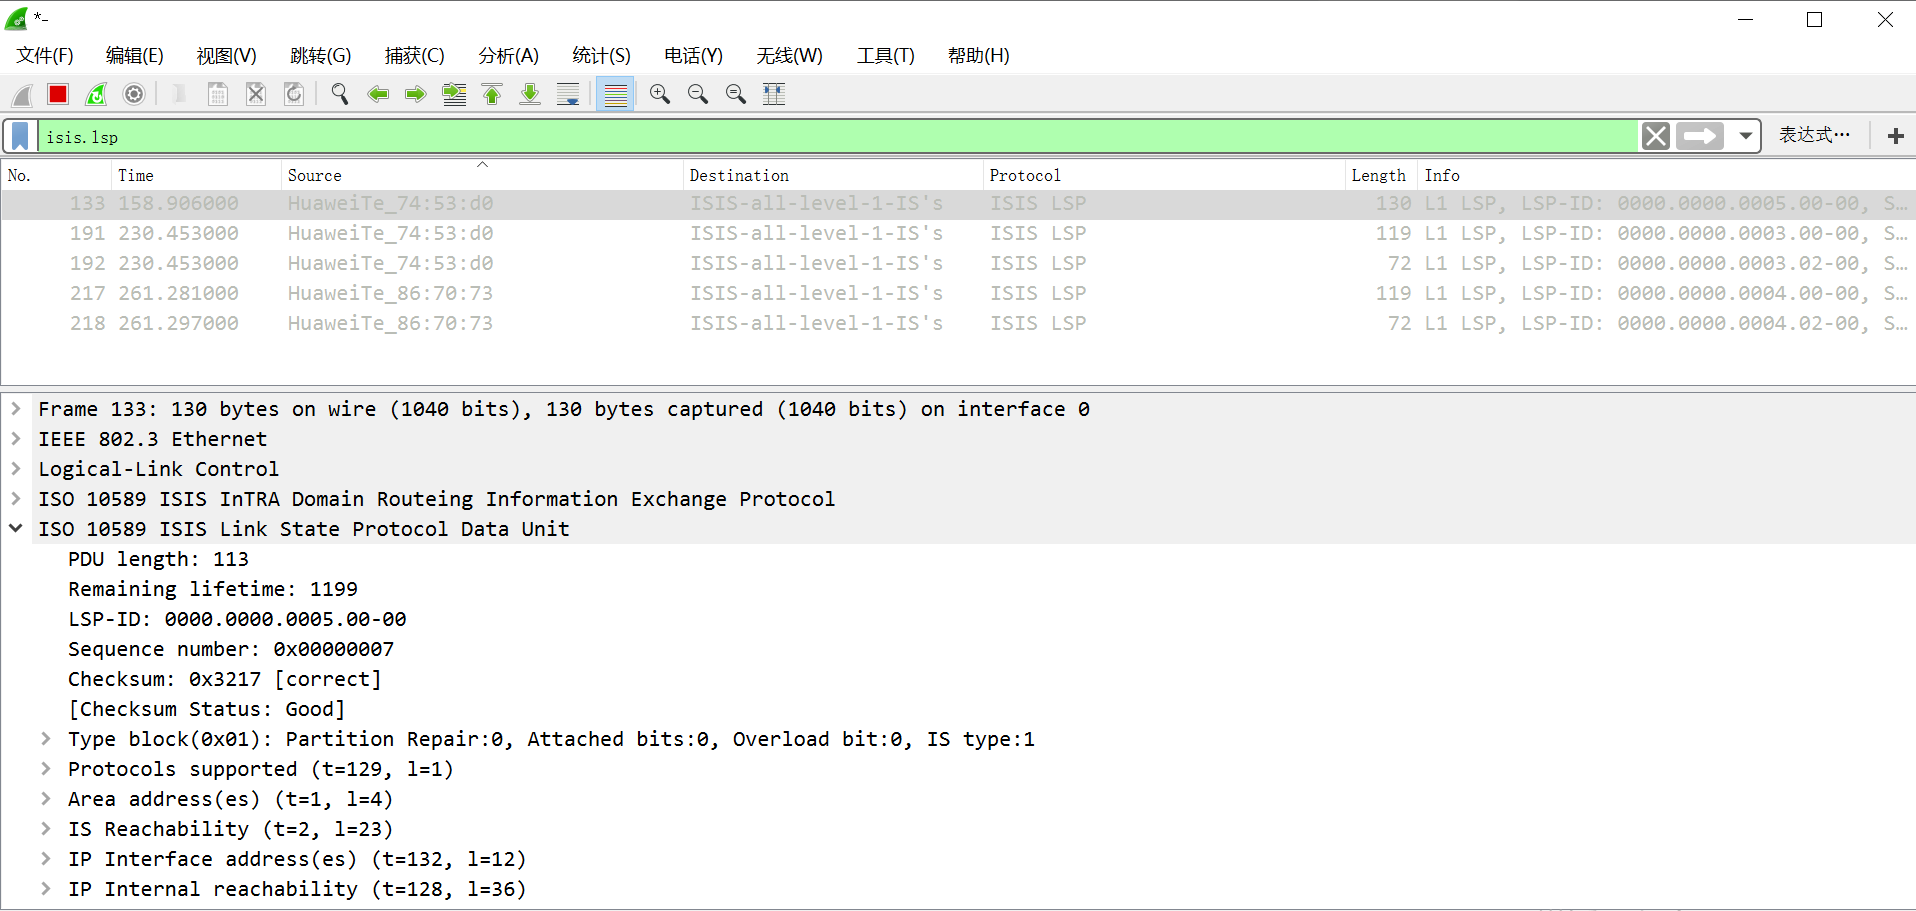Open the find packet search tool
The image size is (1916, 911).
tap(339, 94)
